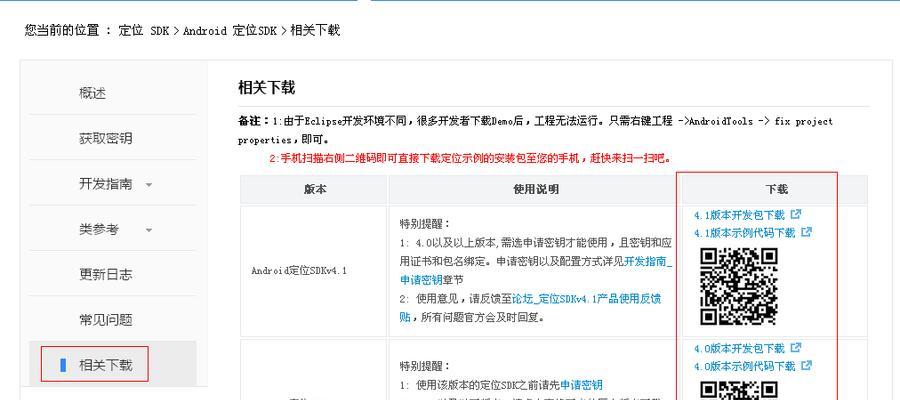The width and height of the screenshot is (900, 400).
Task: Click the red note about scanning 二维码
Action: 470,158
